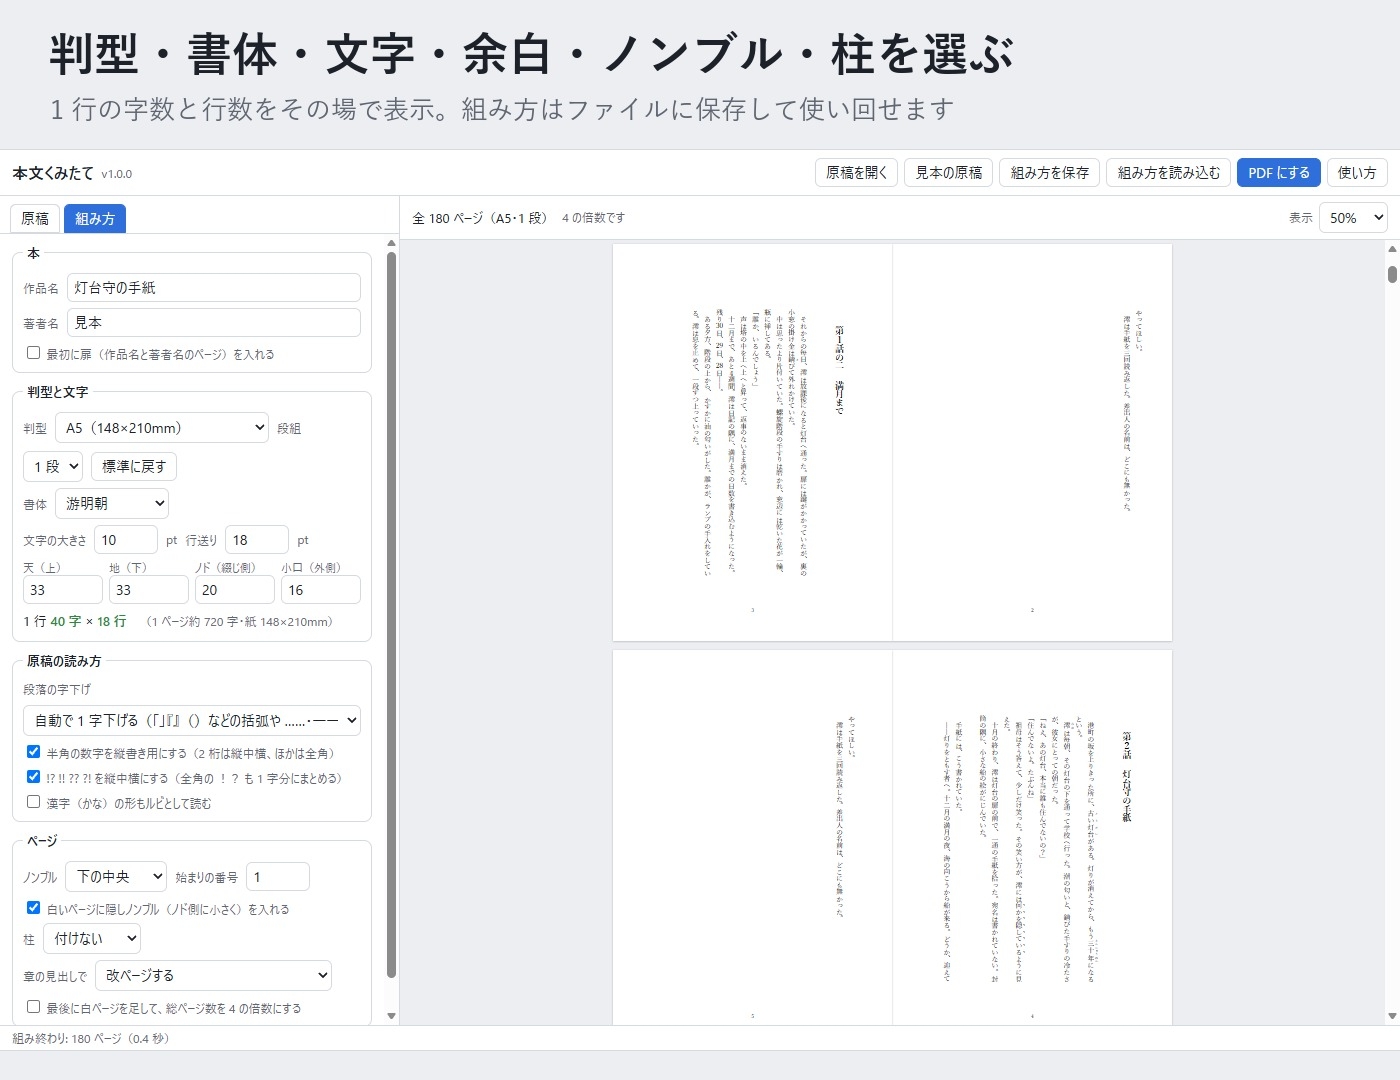Screen dimensions: 1400x1080
Task: Save layout with 組み方を保存
Action: click(x=1050, y=173)
